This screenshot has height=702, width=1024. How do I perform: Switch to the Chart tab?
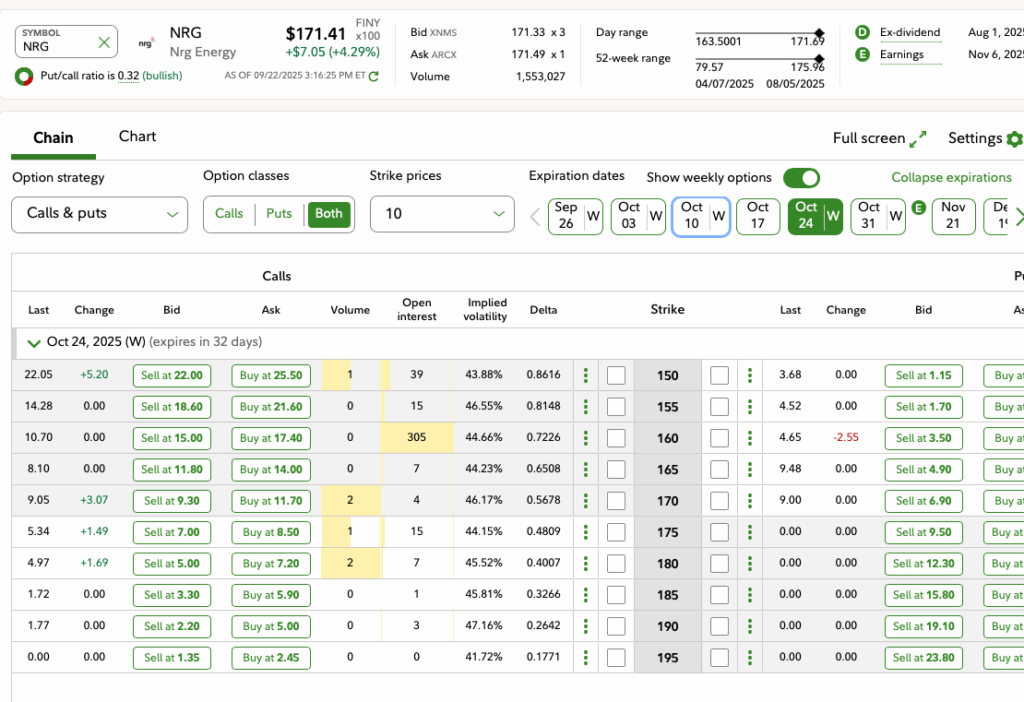pyautogui.click(x=137, y=137)
